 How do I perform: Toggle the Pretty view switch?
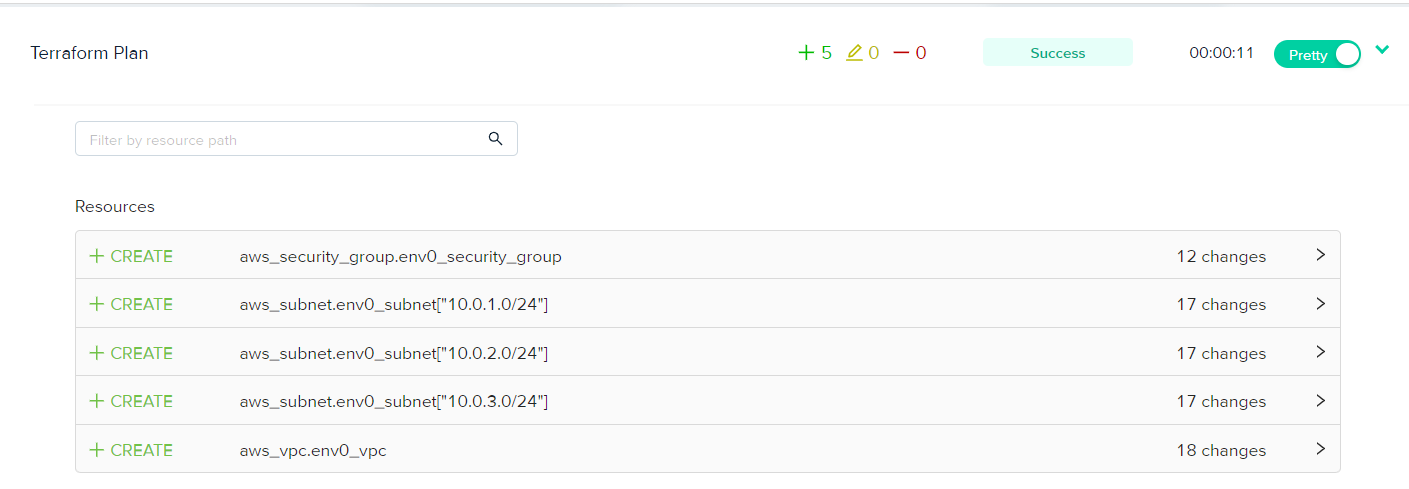[x=1317, y=55]
